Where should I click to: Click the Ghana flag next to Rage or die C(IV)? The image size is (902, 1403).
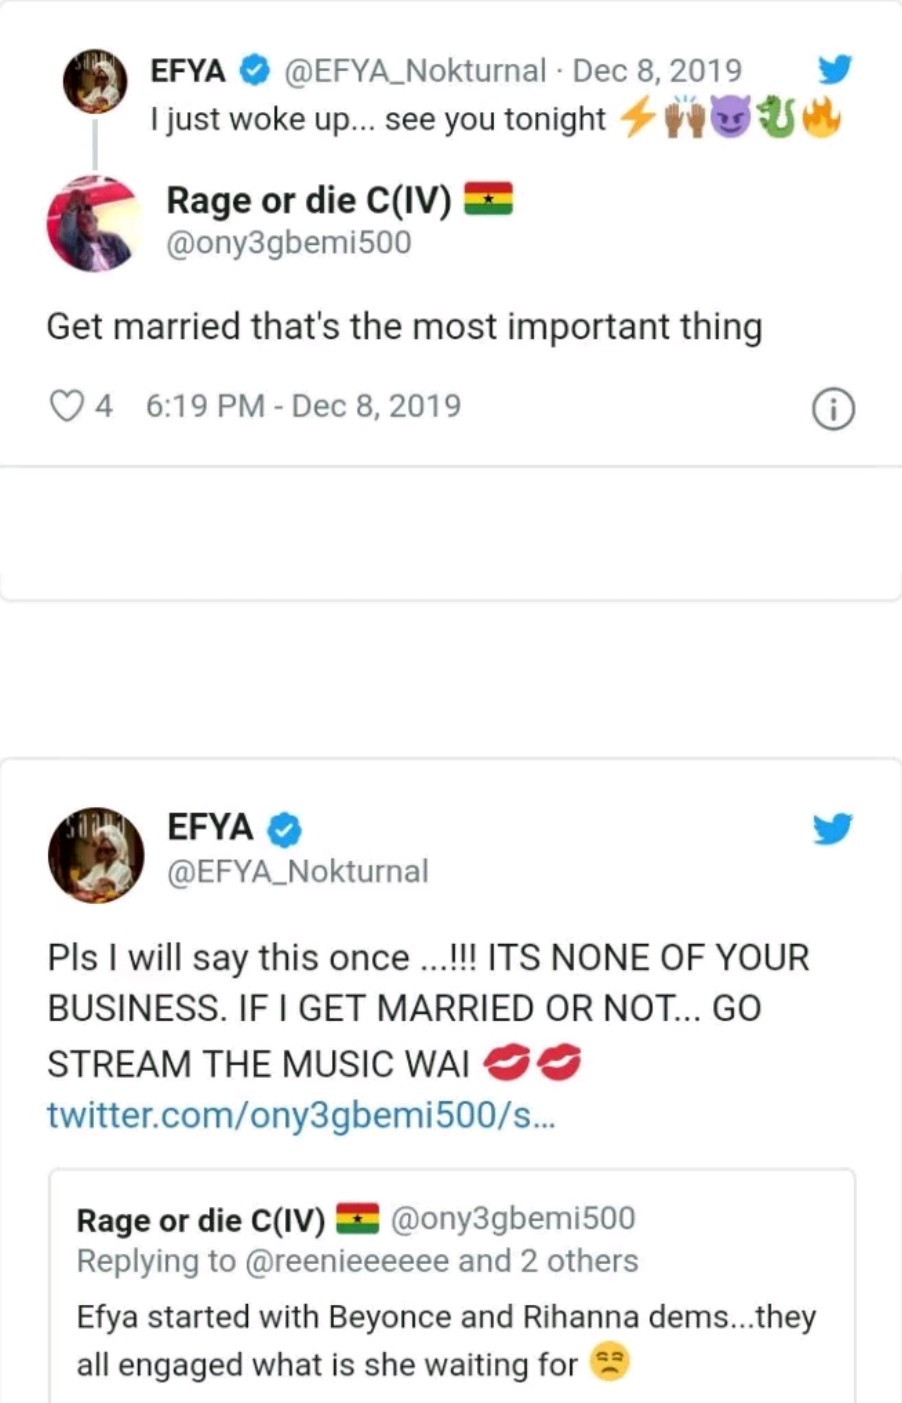488,200
